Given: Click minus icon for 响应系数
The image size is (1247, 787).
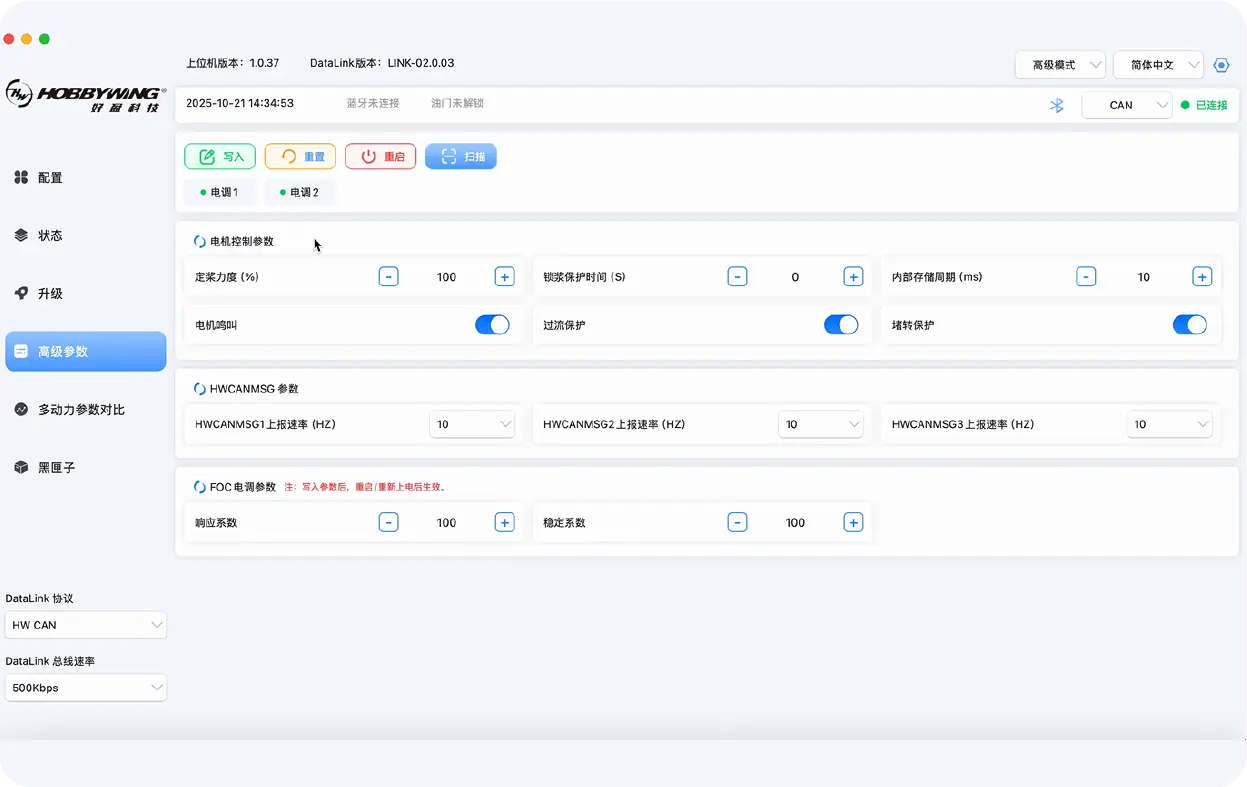Looking at the screenshot, I should (x=389, y=522).
